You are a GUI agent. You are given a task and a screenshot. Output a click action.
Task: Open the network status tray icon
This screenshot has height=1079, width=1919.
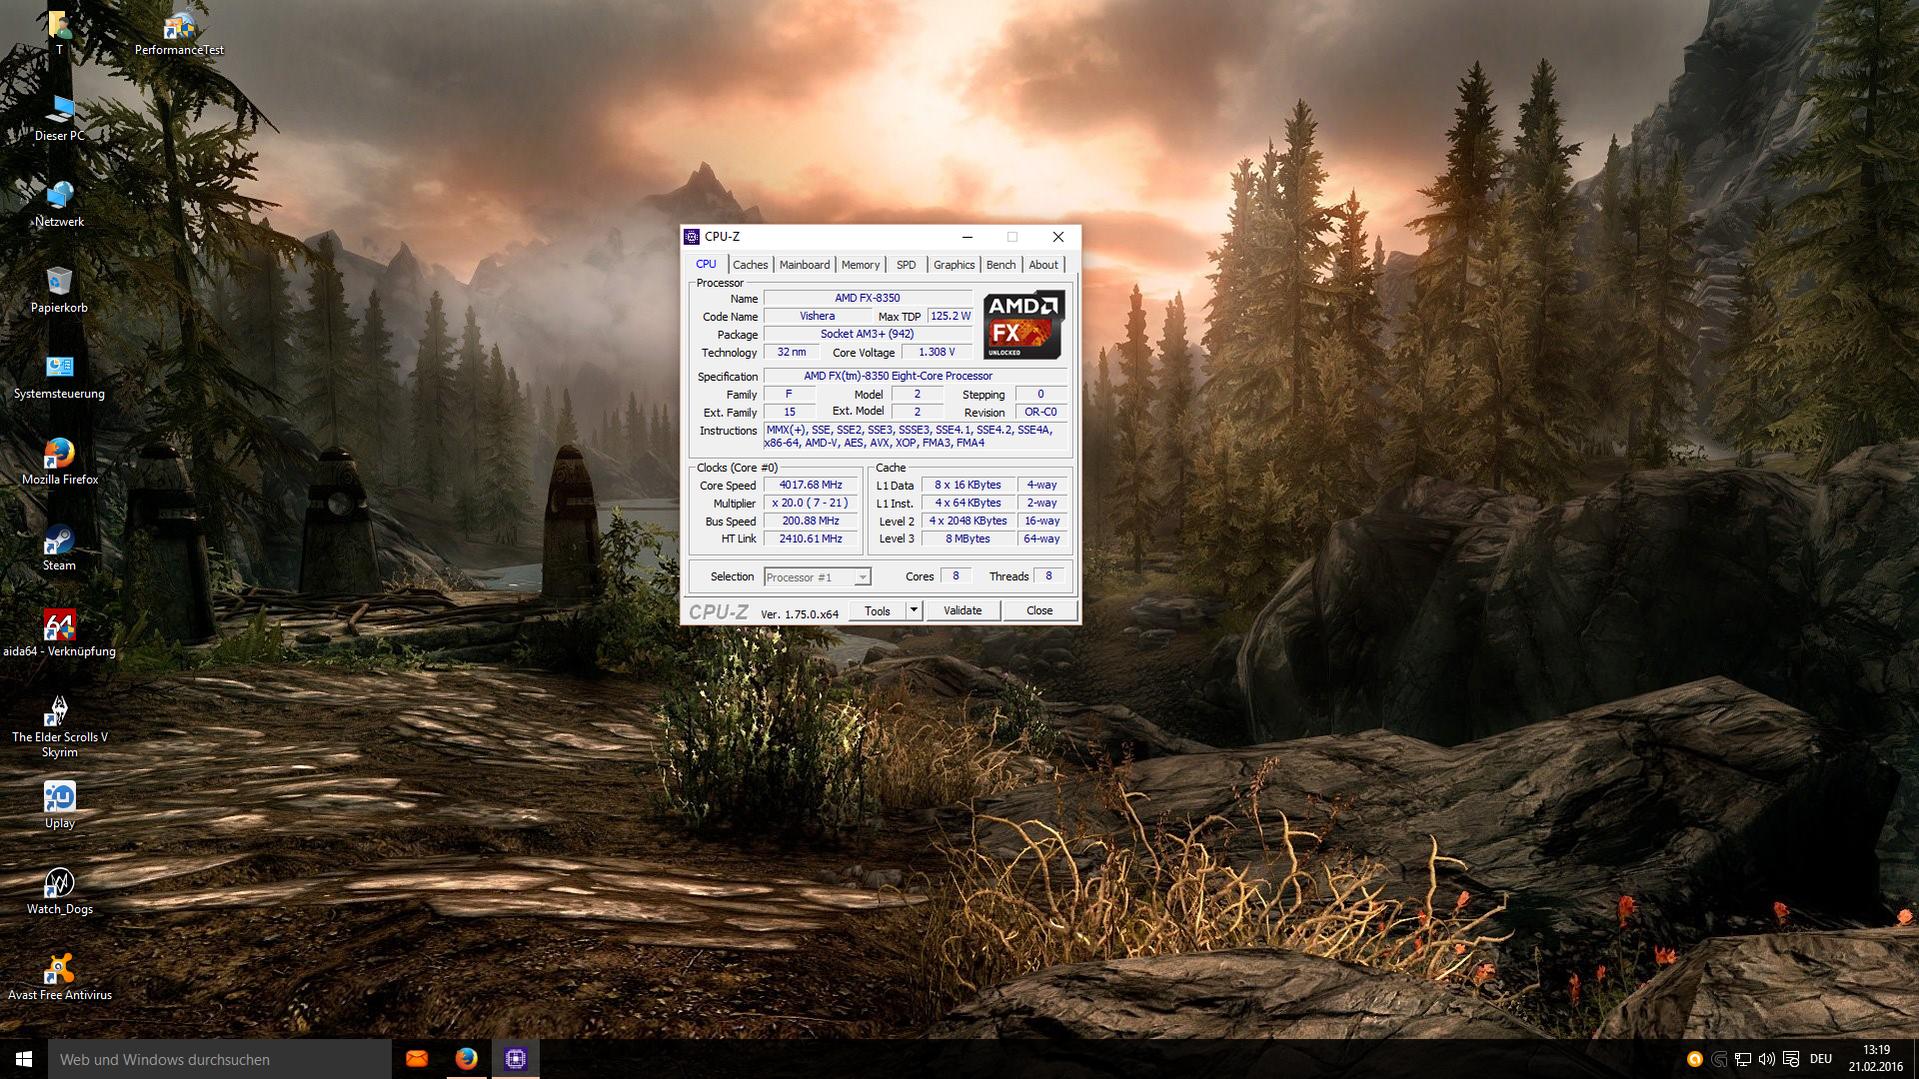pos(1743,1059)
